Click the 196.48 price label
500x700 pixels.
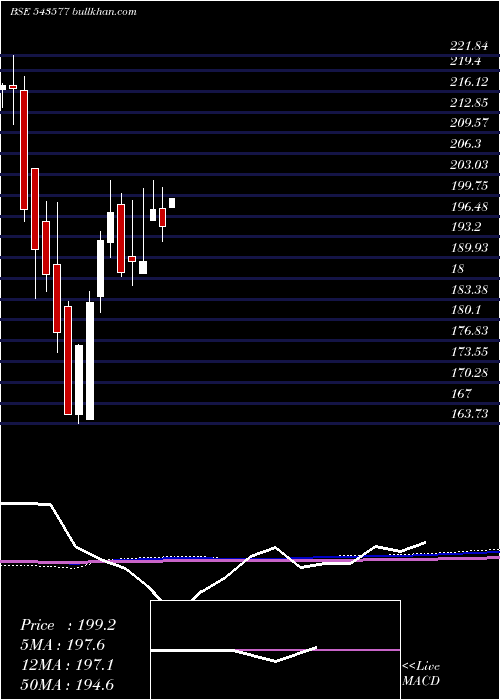pos(469,206)
